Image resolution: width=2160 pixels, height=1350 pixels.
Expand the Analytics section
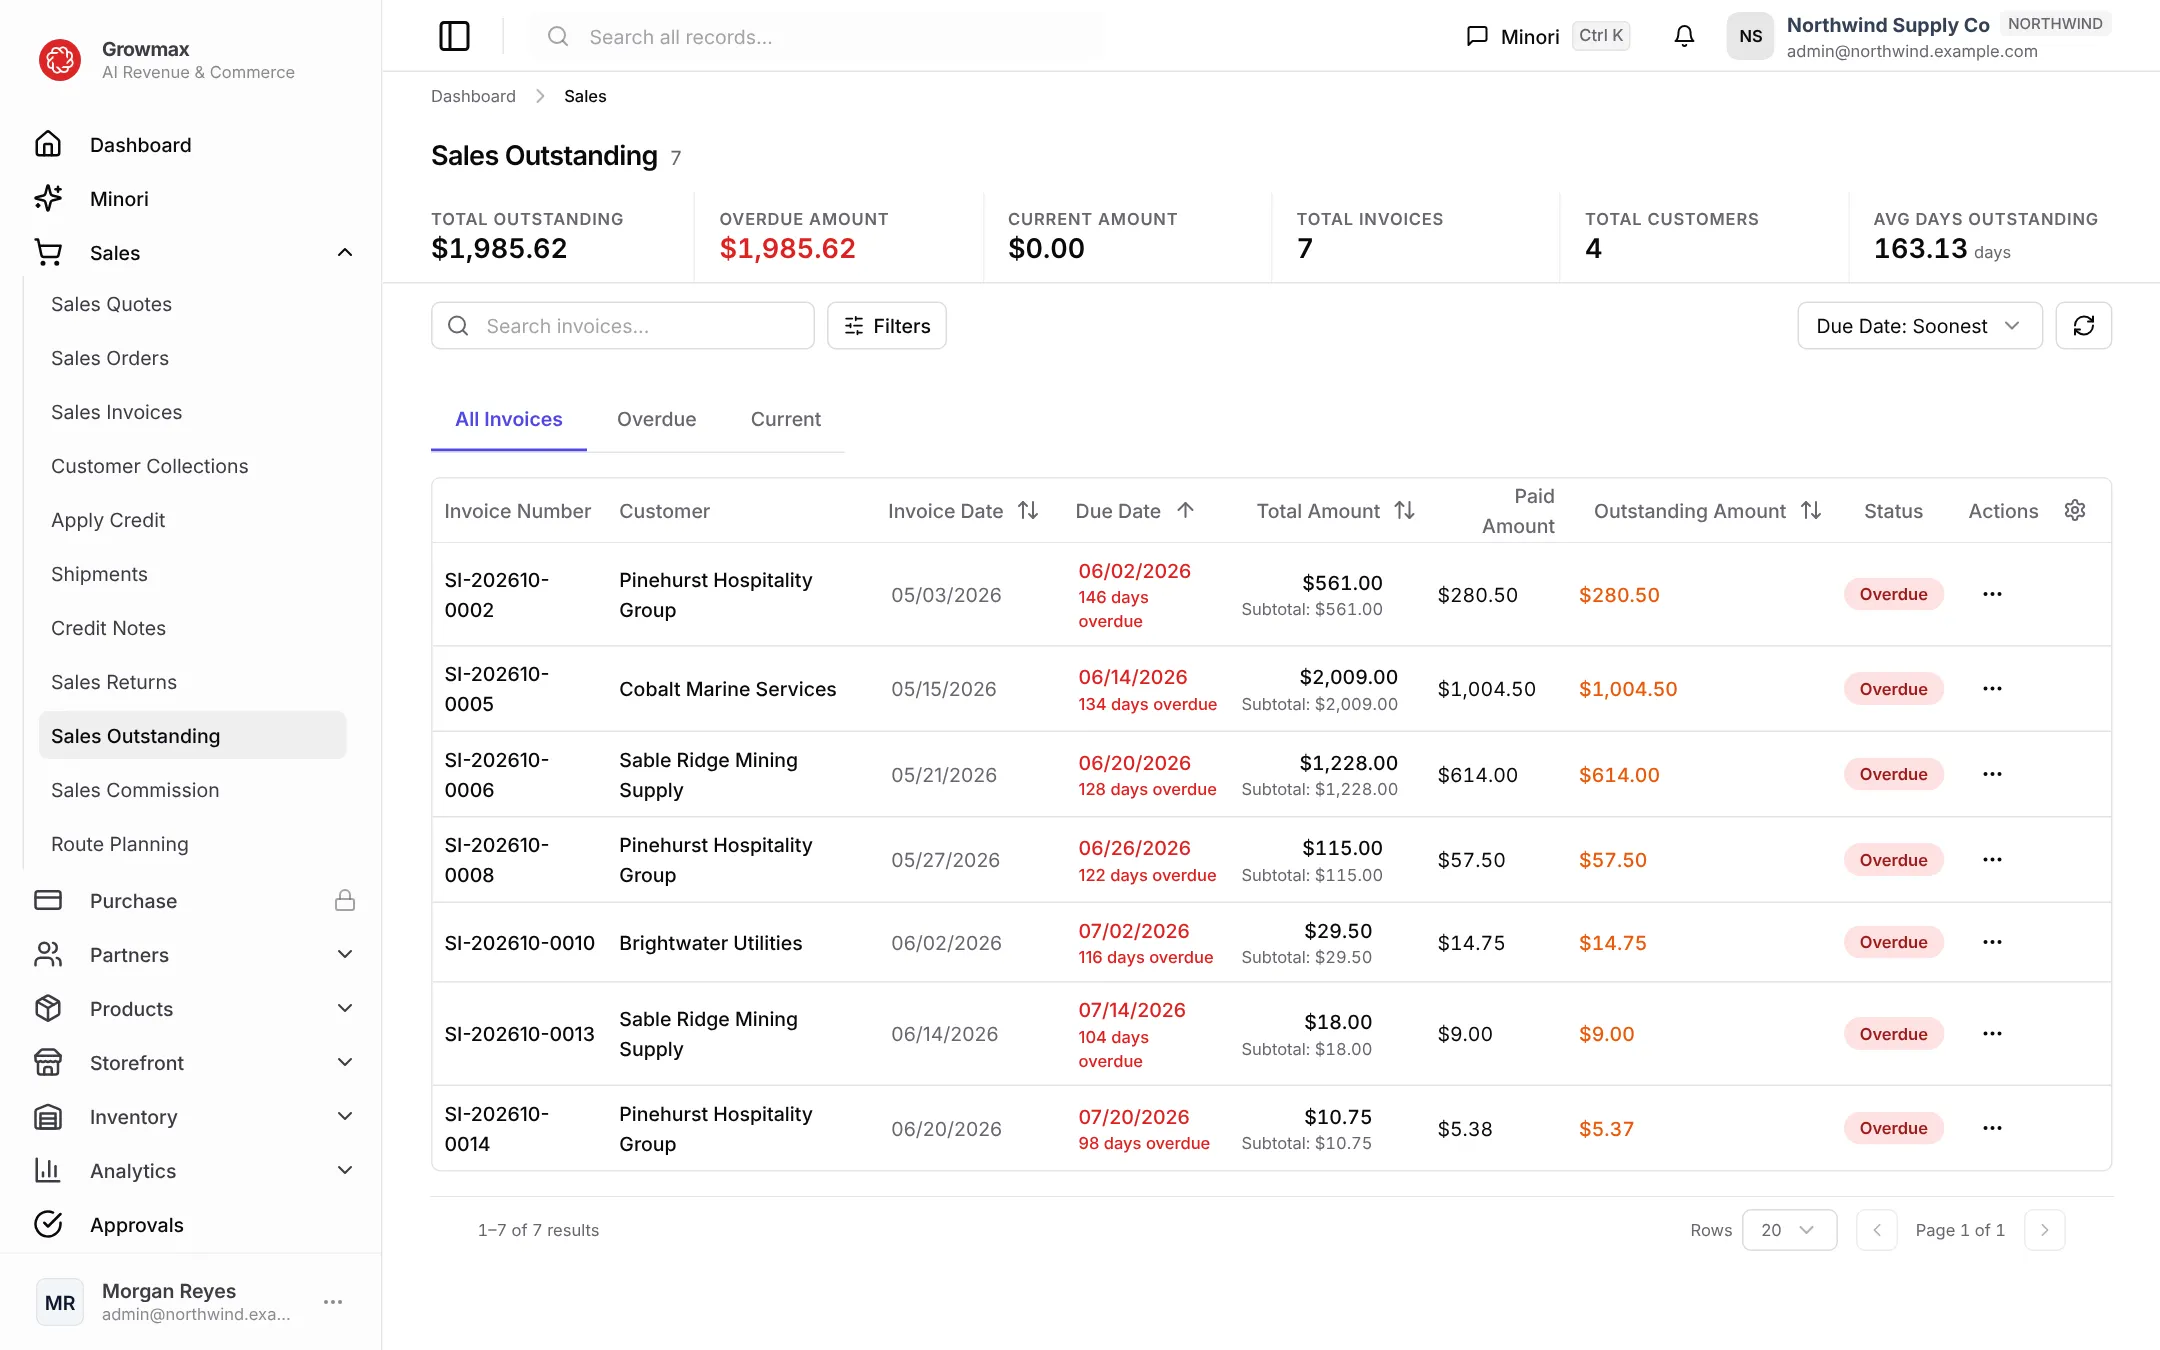point(345,1171)
